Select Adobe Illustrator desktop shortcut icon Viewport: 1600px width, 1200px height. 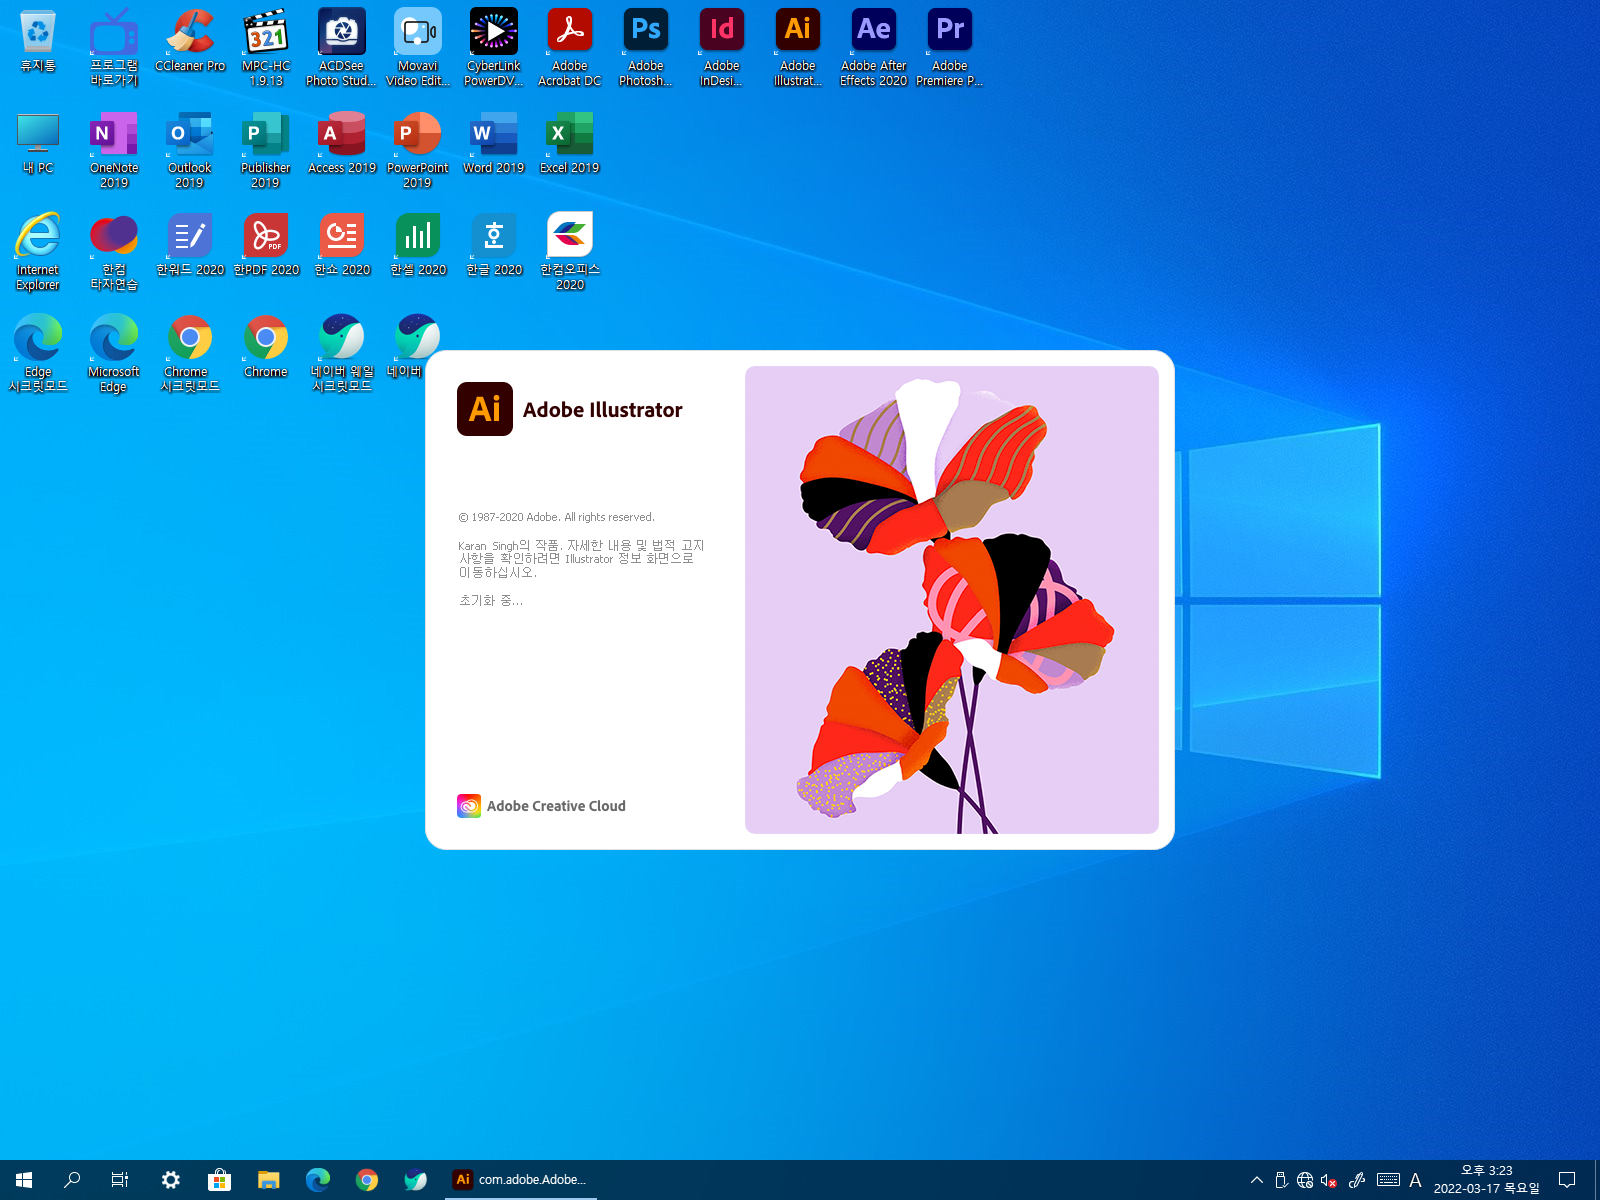pos(798,48)
